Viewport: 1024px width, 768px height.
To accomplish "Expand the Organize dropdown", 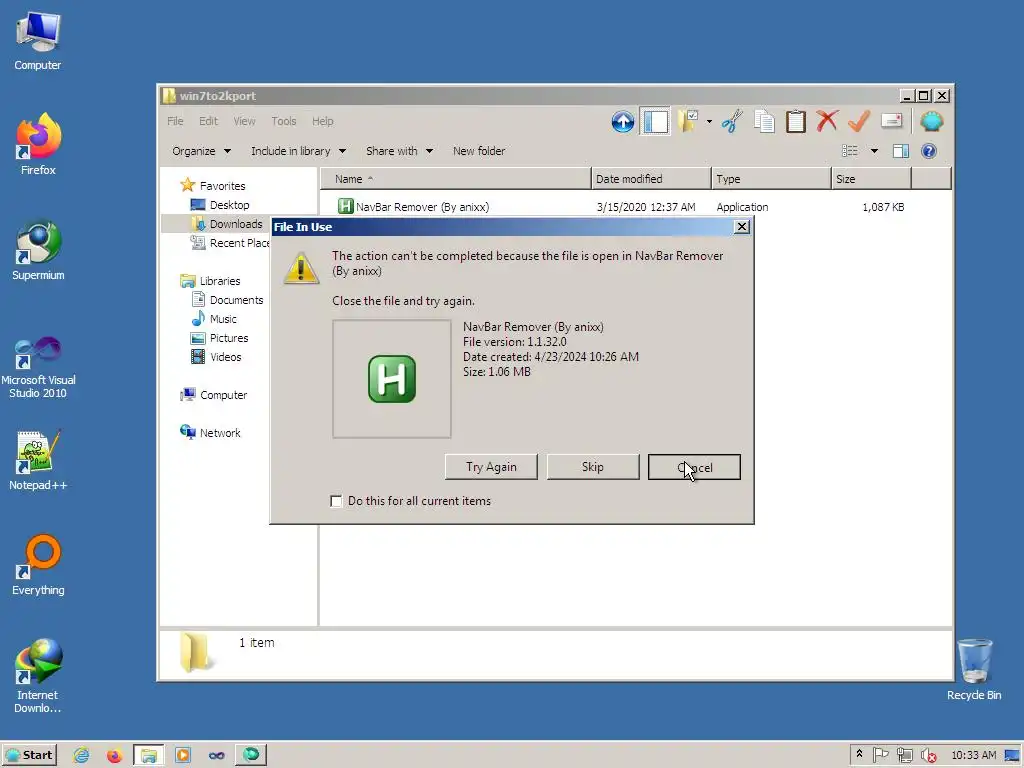I will [x=201, y=152].
